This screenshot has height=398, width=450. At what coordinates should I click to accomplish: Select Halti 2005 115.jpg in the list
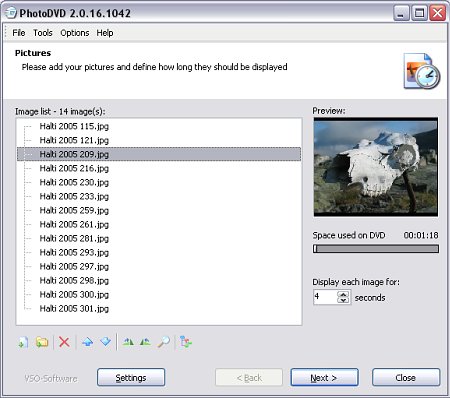74,126
